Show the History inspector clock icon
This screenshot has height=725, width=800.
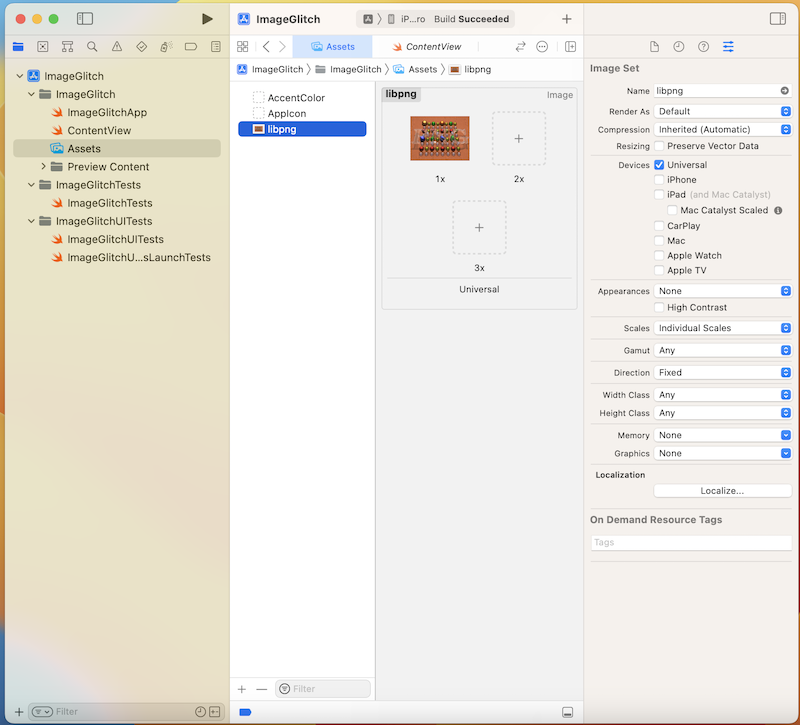coord(679,47)
